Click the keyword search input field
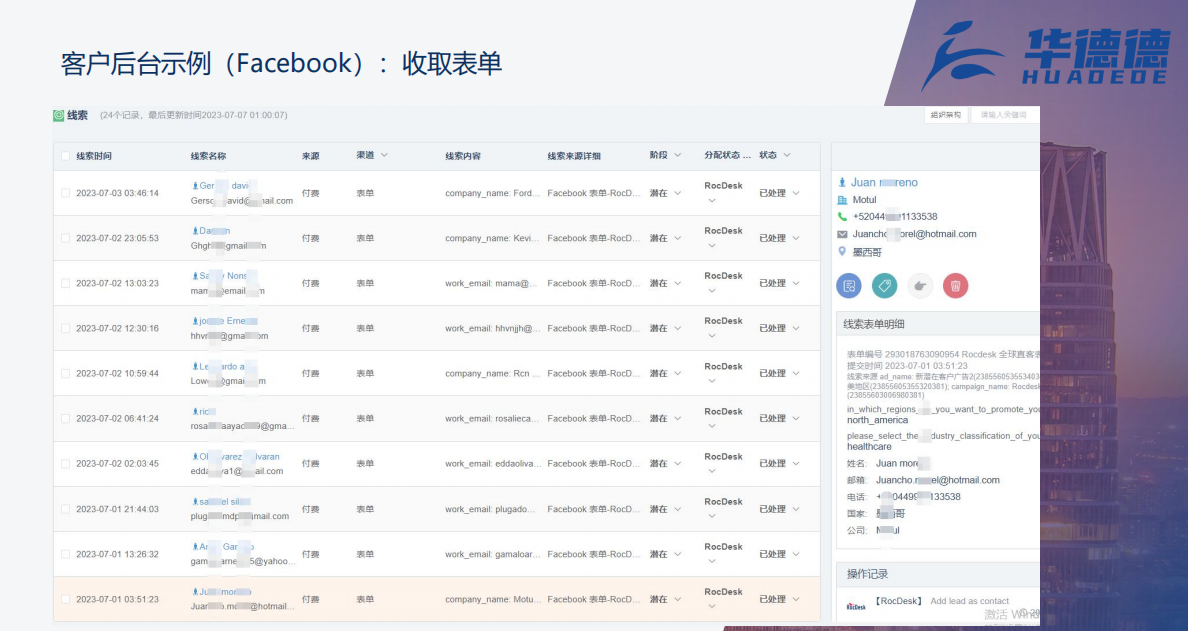The height and width of the screenshot is (631, 1188). point(1004,115)
